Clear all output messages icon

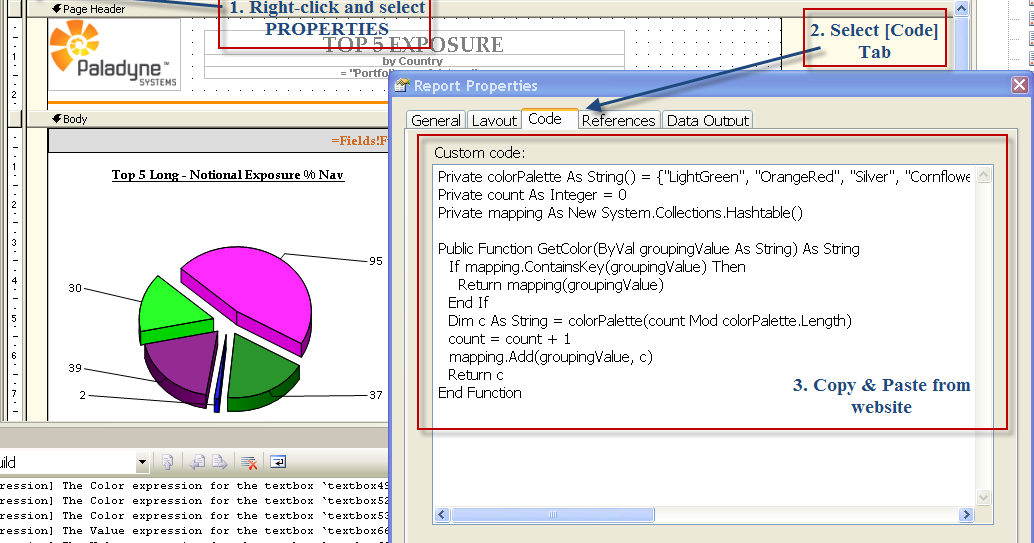point(249,463)
